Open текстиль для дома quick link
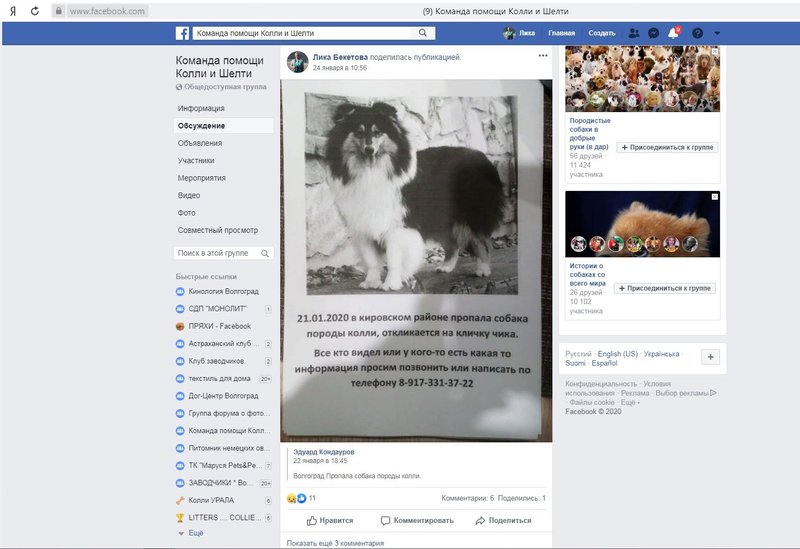The image size is (800, 549). click(x=219, y=378)
